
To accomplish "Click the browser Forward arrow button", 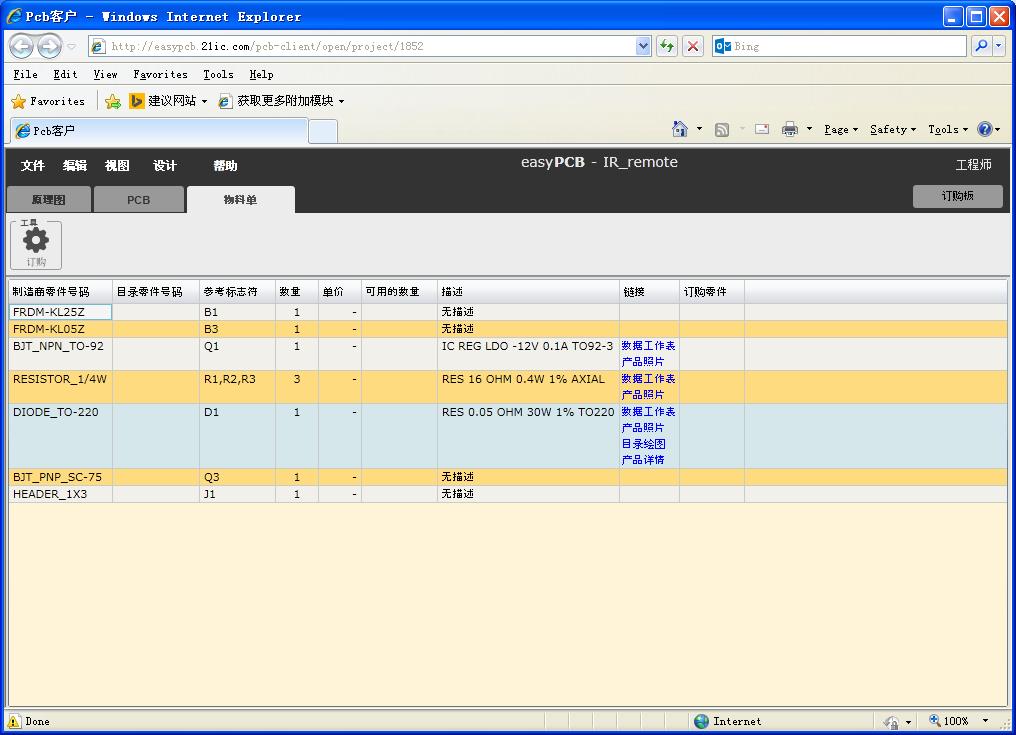I will click(49, 46).
